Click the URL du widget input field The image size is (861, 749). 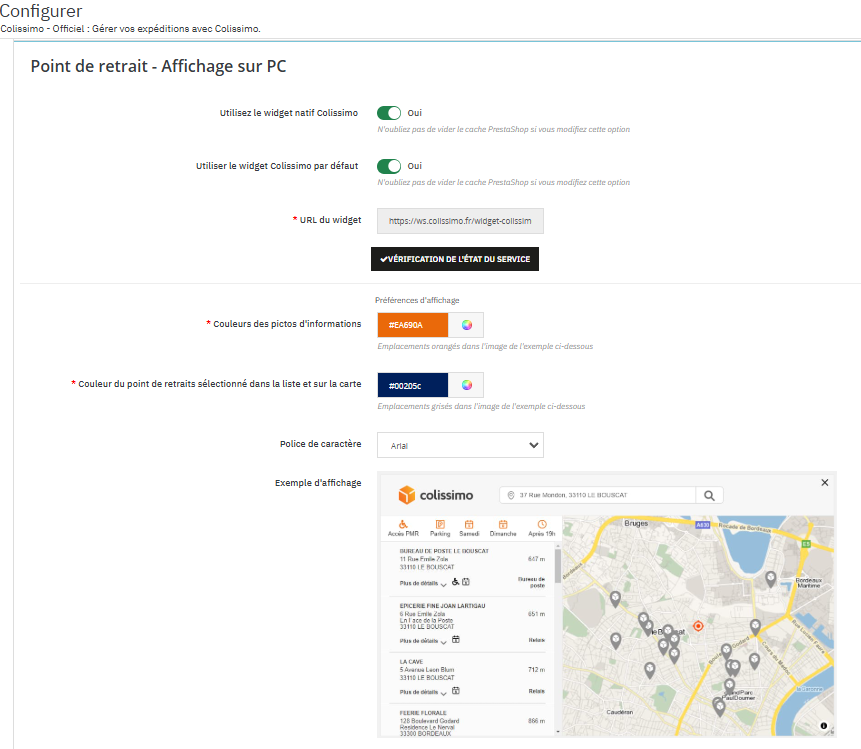pyautogui.click(x=460, y=221)
